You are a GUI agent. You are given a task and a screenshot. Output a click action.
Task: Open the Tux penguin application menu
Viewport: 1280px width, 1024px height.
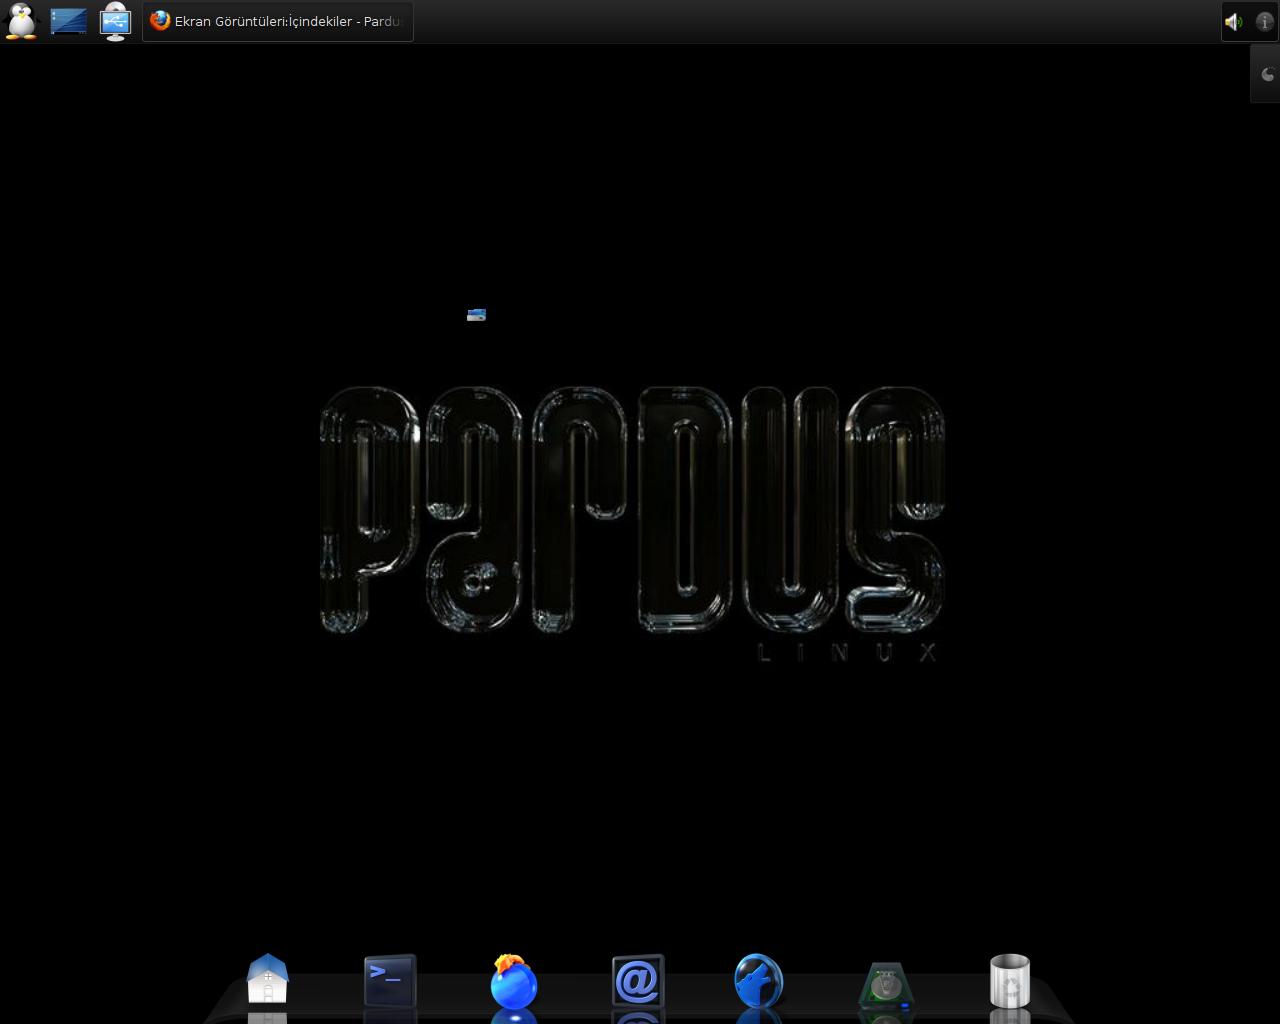tap(21, 21)
